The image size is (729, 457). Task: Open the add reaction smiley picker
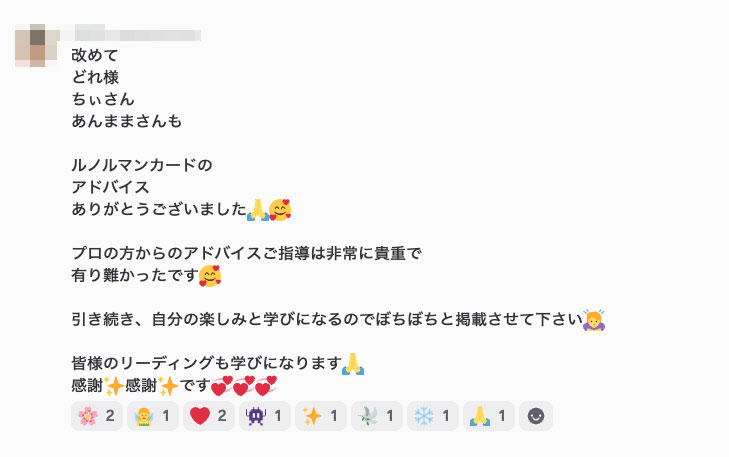[536, 416]
